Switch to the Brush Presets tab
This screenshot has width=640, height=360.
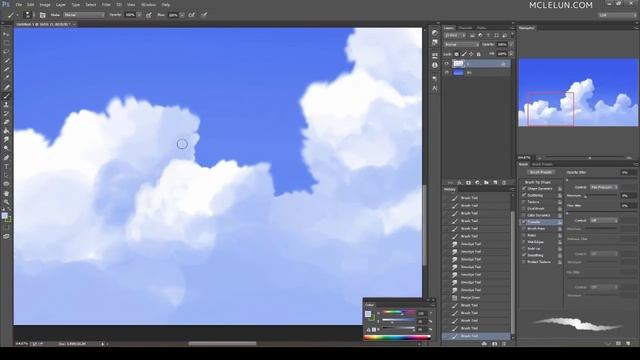[542, 164]
